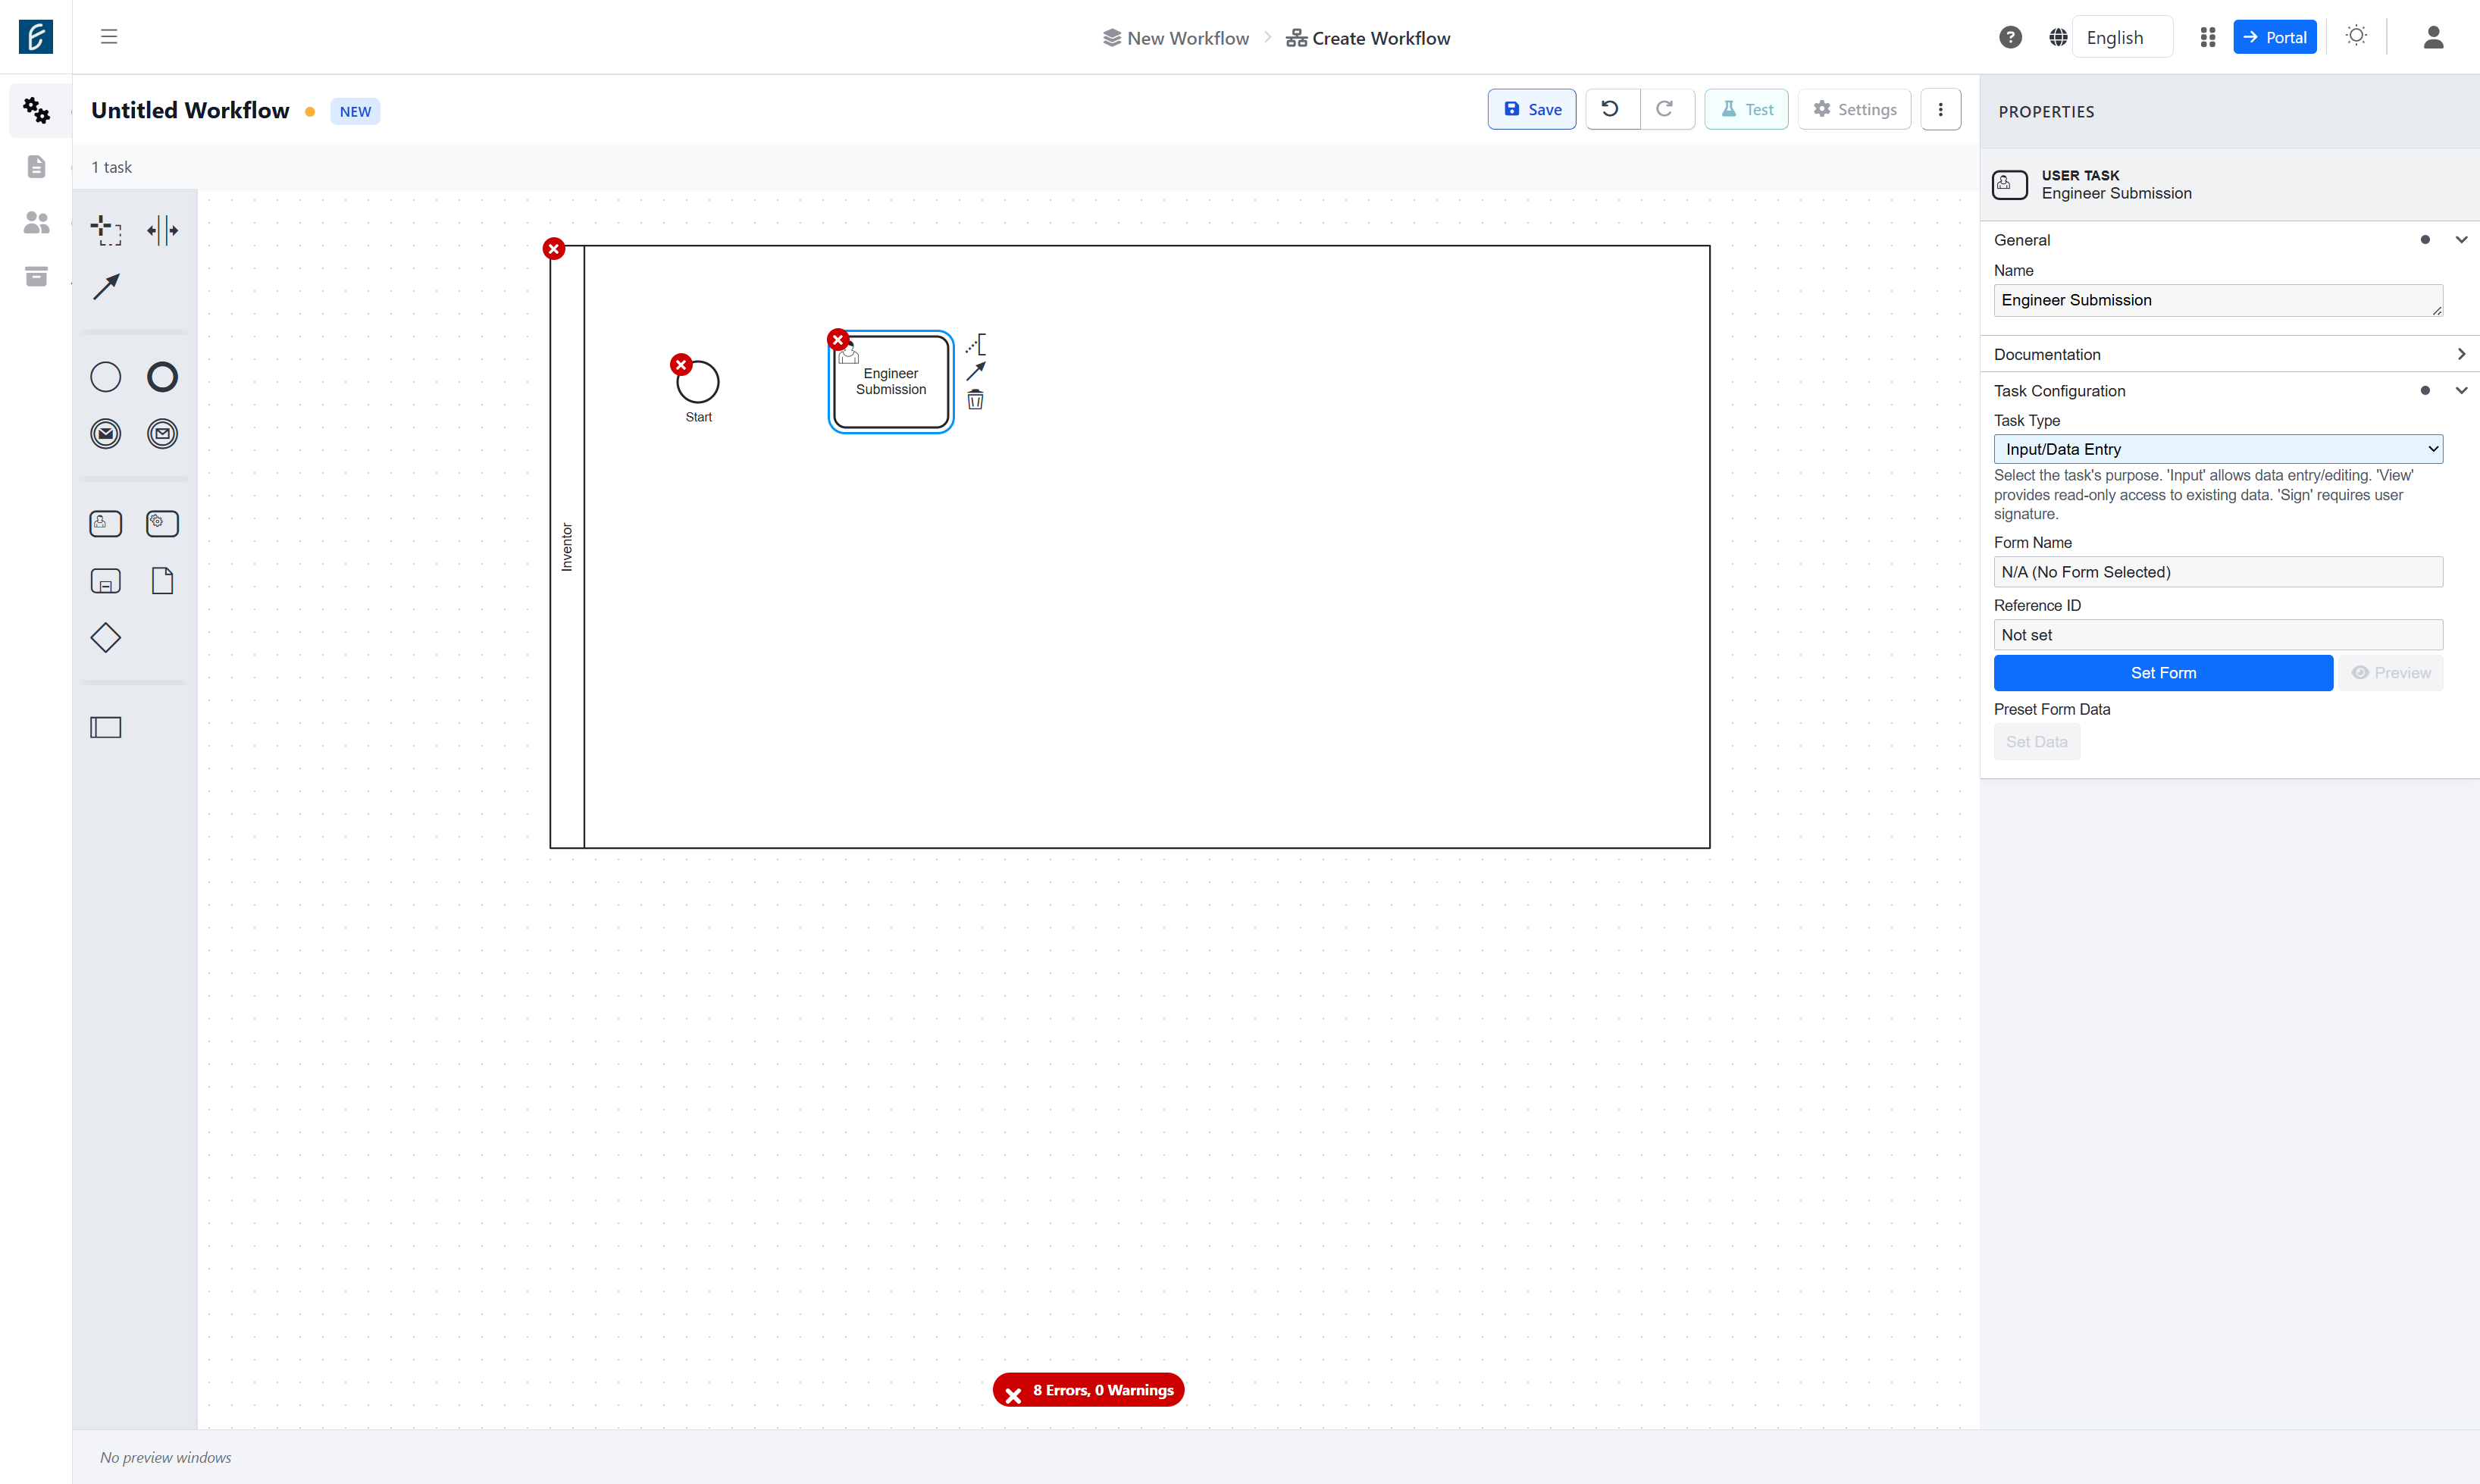
Task: Open the documents sidebar icon
Action: tap(36, 166)
